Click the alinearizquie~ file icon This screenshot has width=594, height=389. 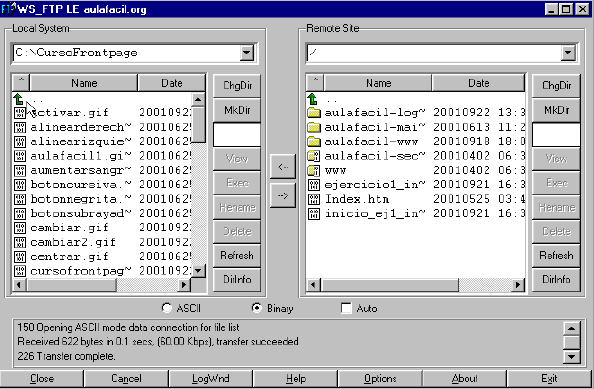pos(20,141)
